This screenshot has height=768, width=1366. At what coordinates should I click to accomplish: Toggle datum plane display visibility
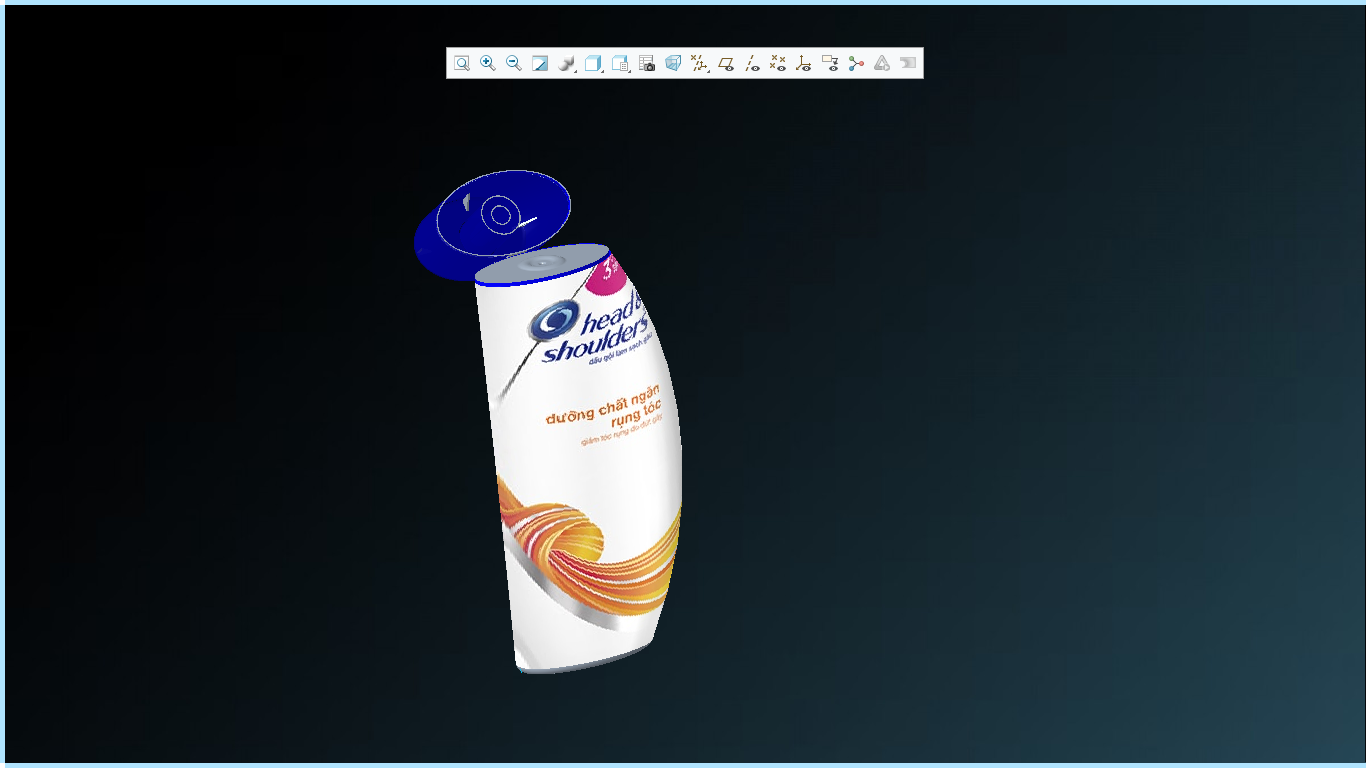[727, 63]
